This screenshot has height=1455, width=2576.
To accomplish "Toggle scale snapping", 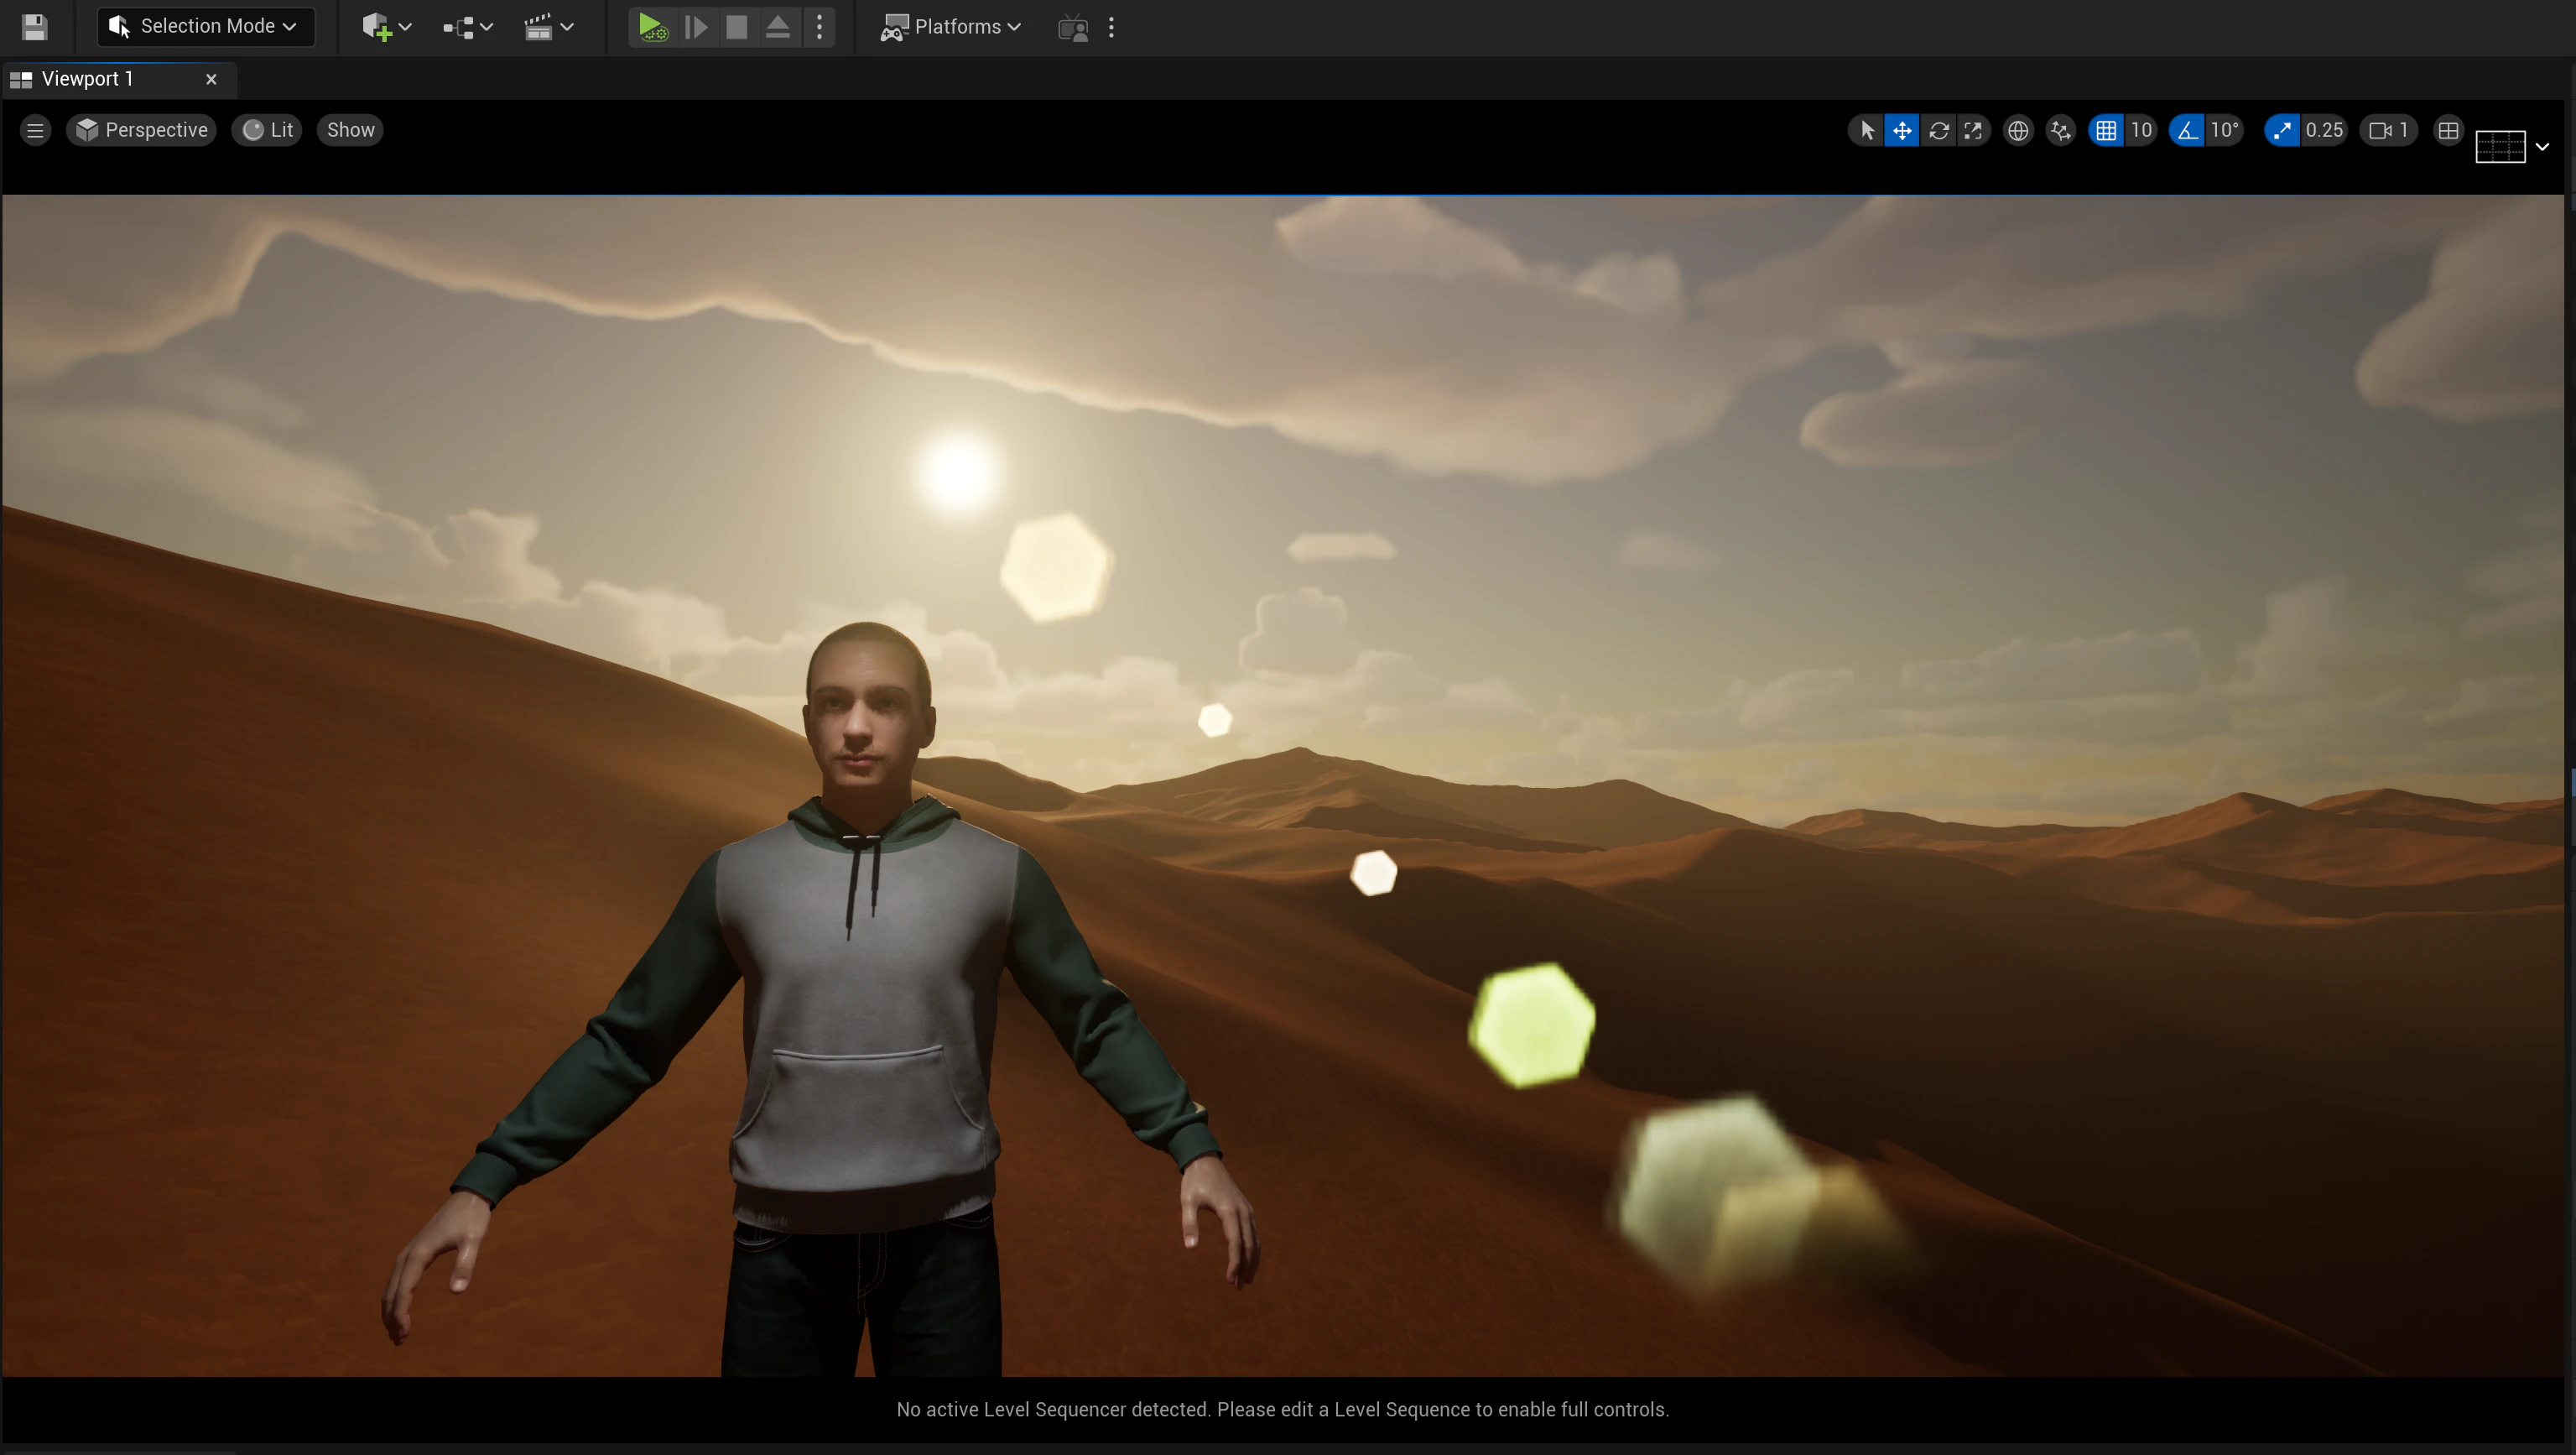I will point(2282,130).
